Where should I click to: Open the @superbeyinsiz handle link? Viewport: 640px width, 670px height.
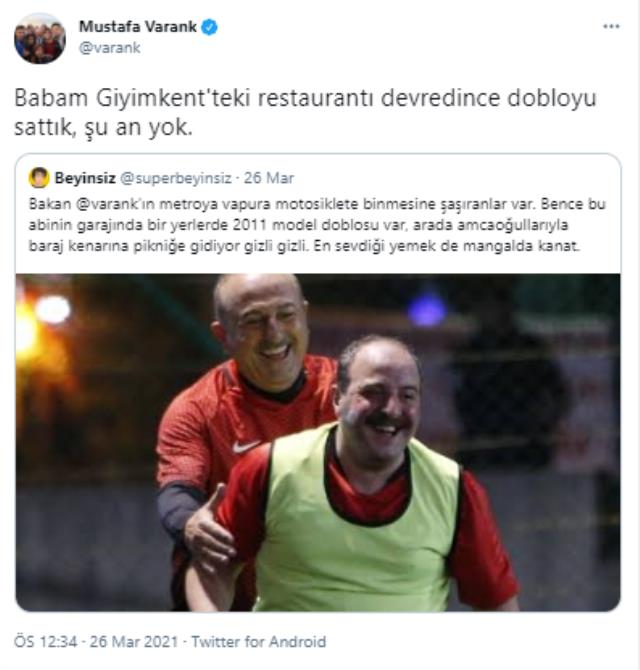pyautogui.click(x=176, y=178)
